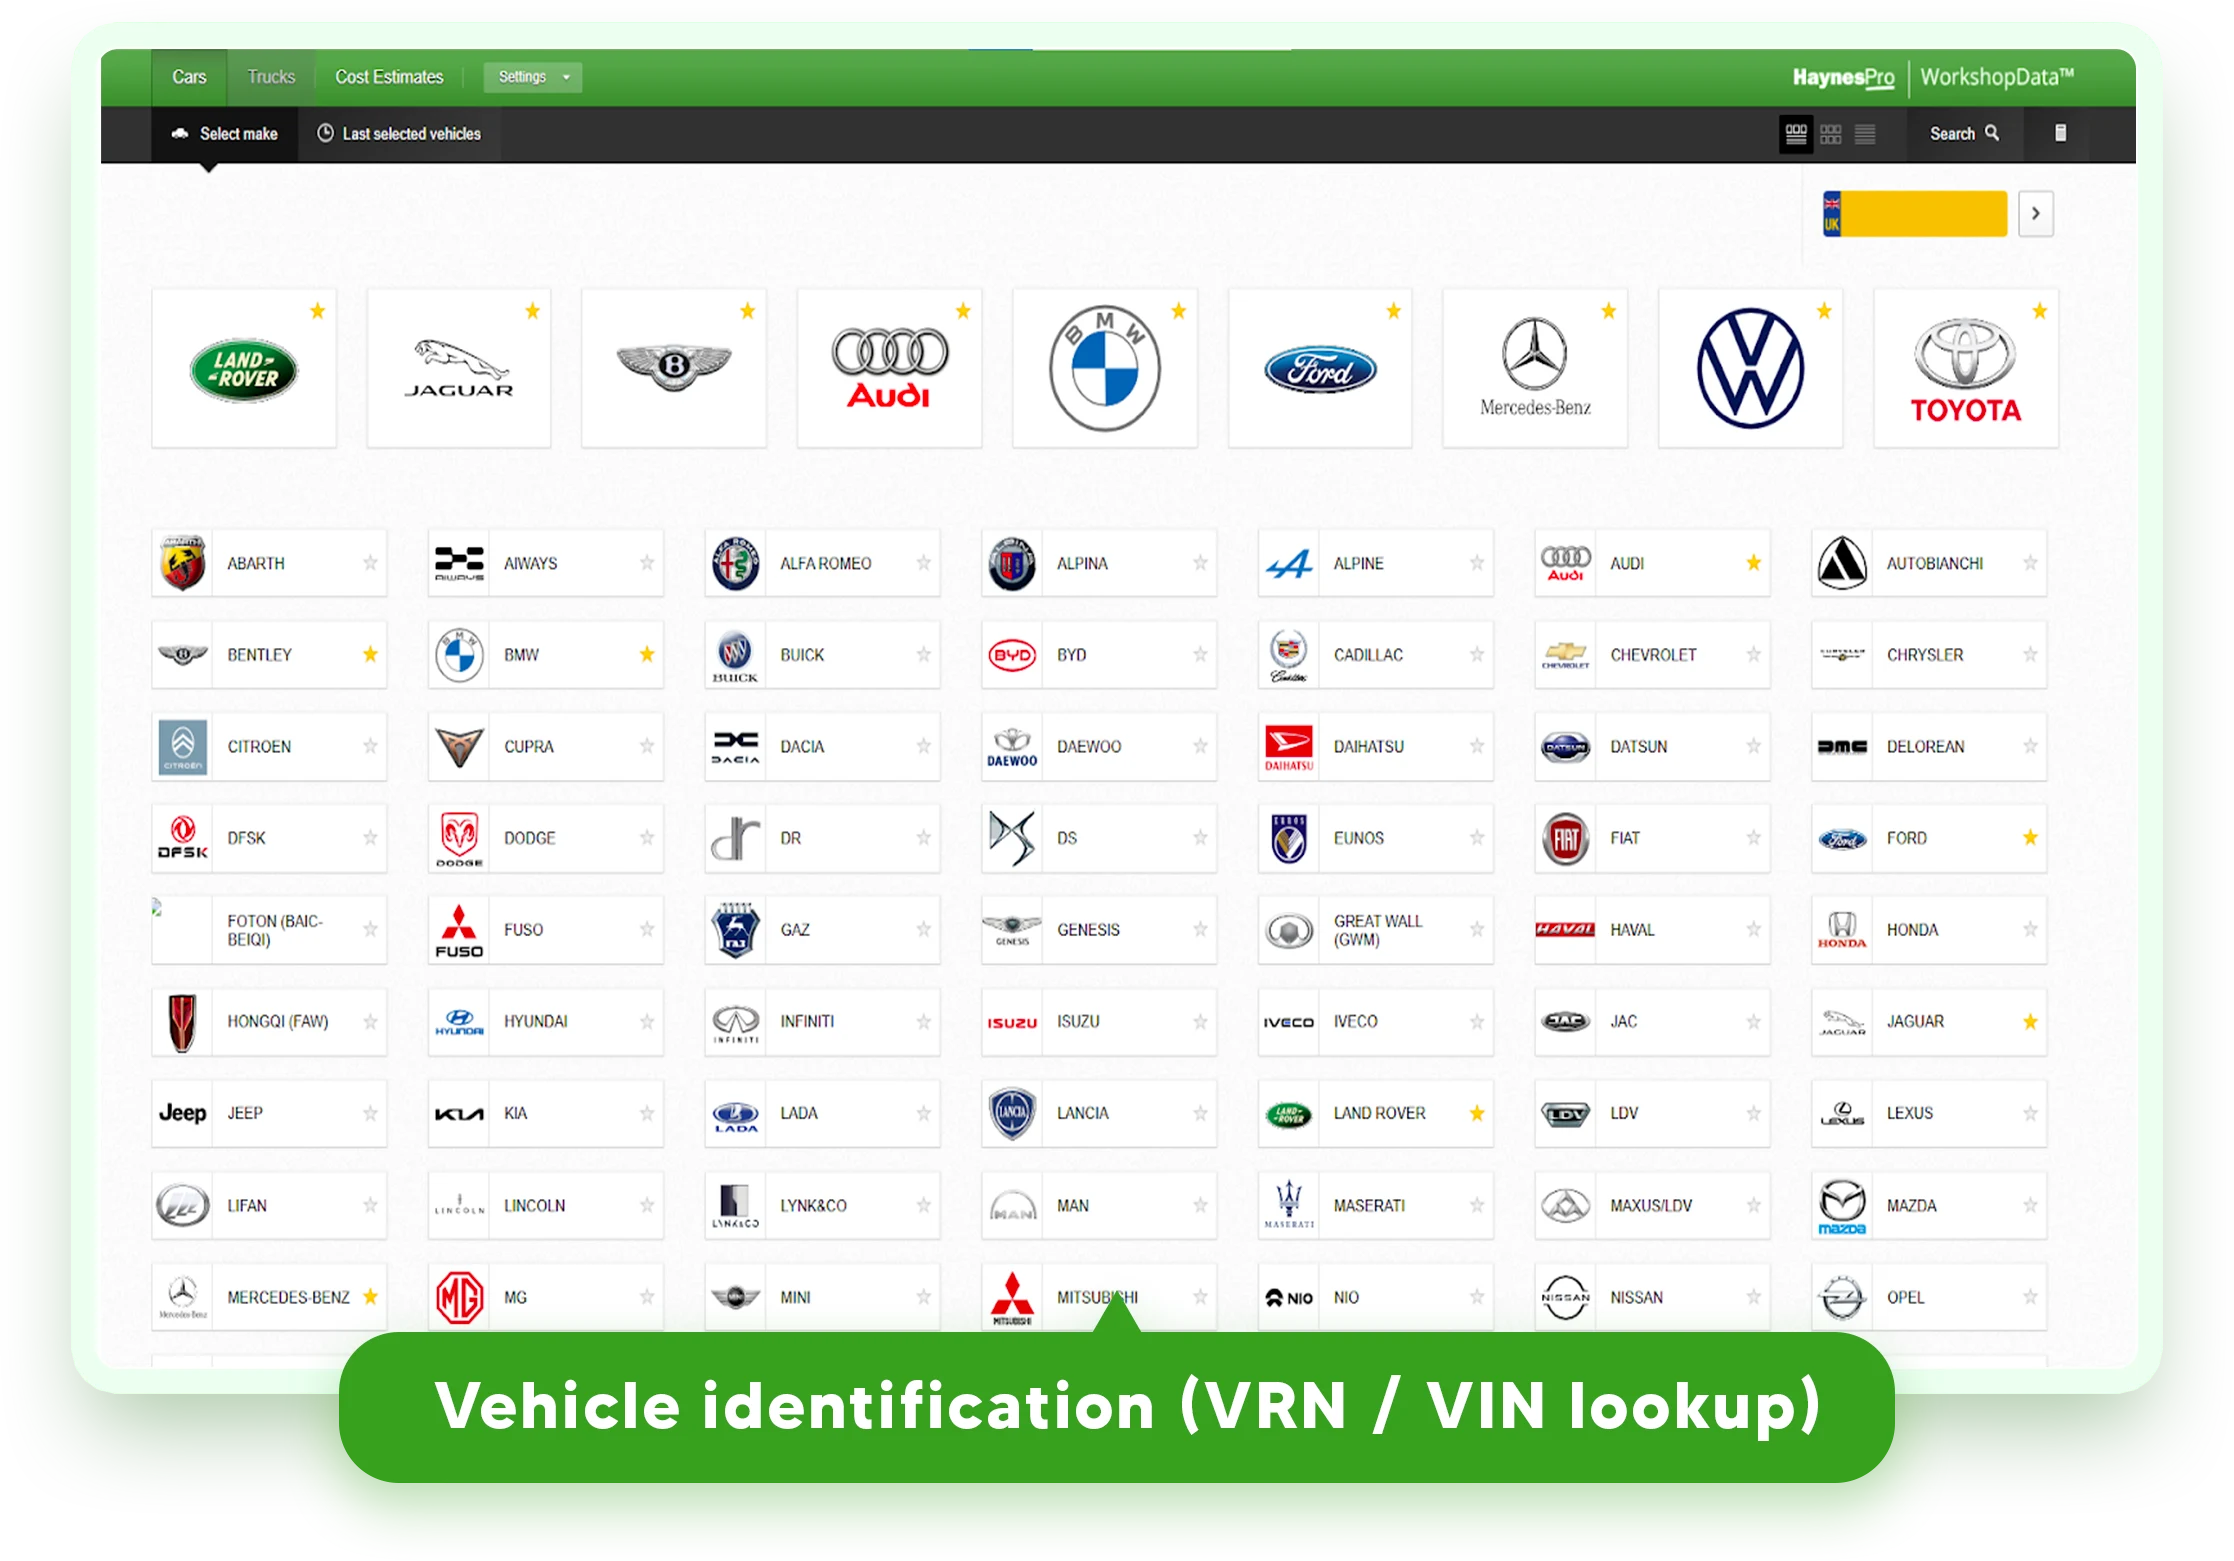Click the MG octagon logo

[459, 1297]
